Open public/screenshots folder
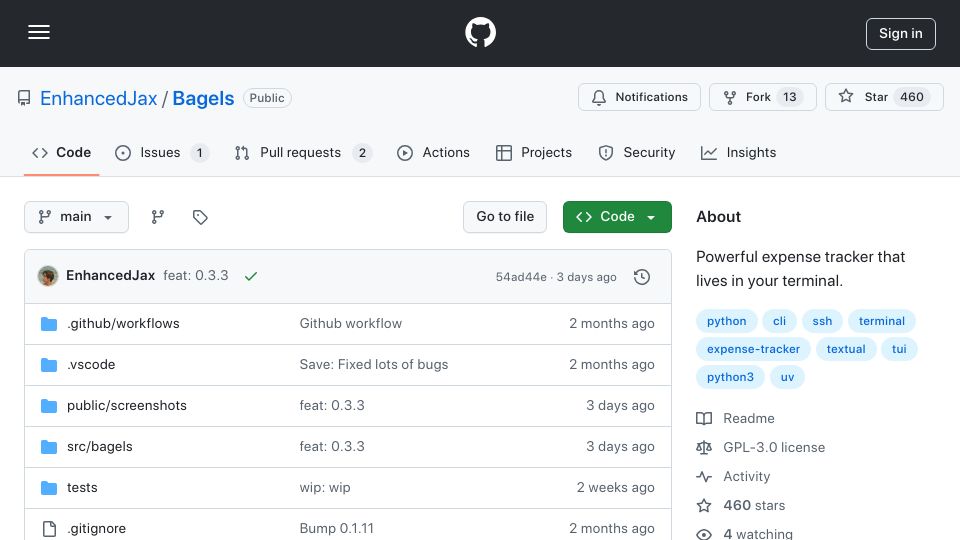 127,405
